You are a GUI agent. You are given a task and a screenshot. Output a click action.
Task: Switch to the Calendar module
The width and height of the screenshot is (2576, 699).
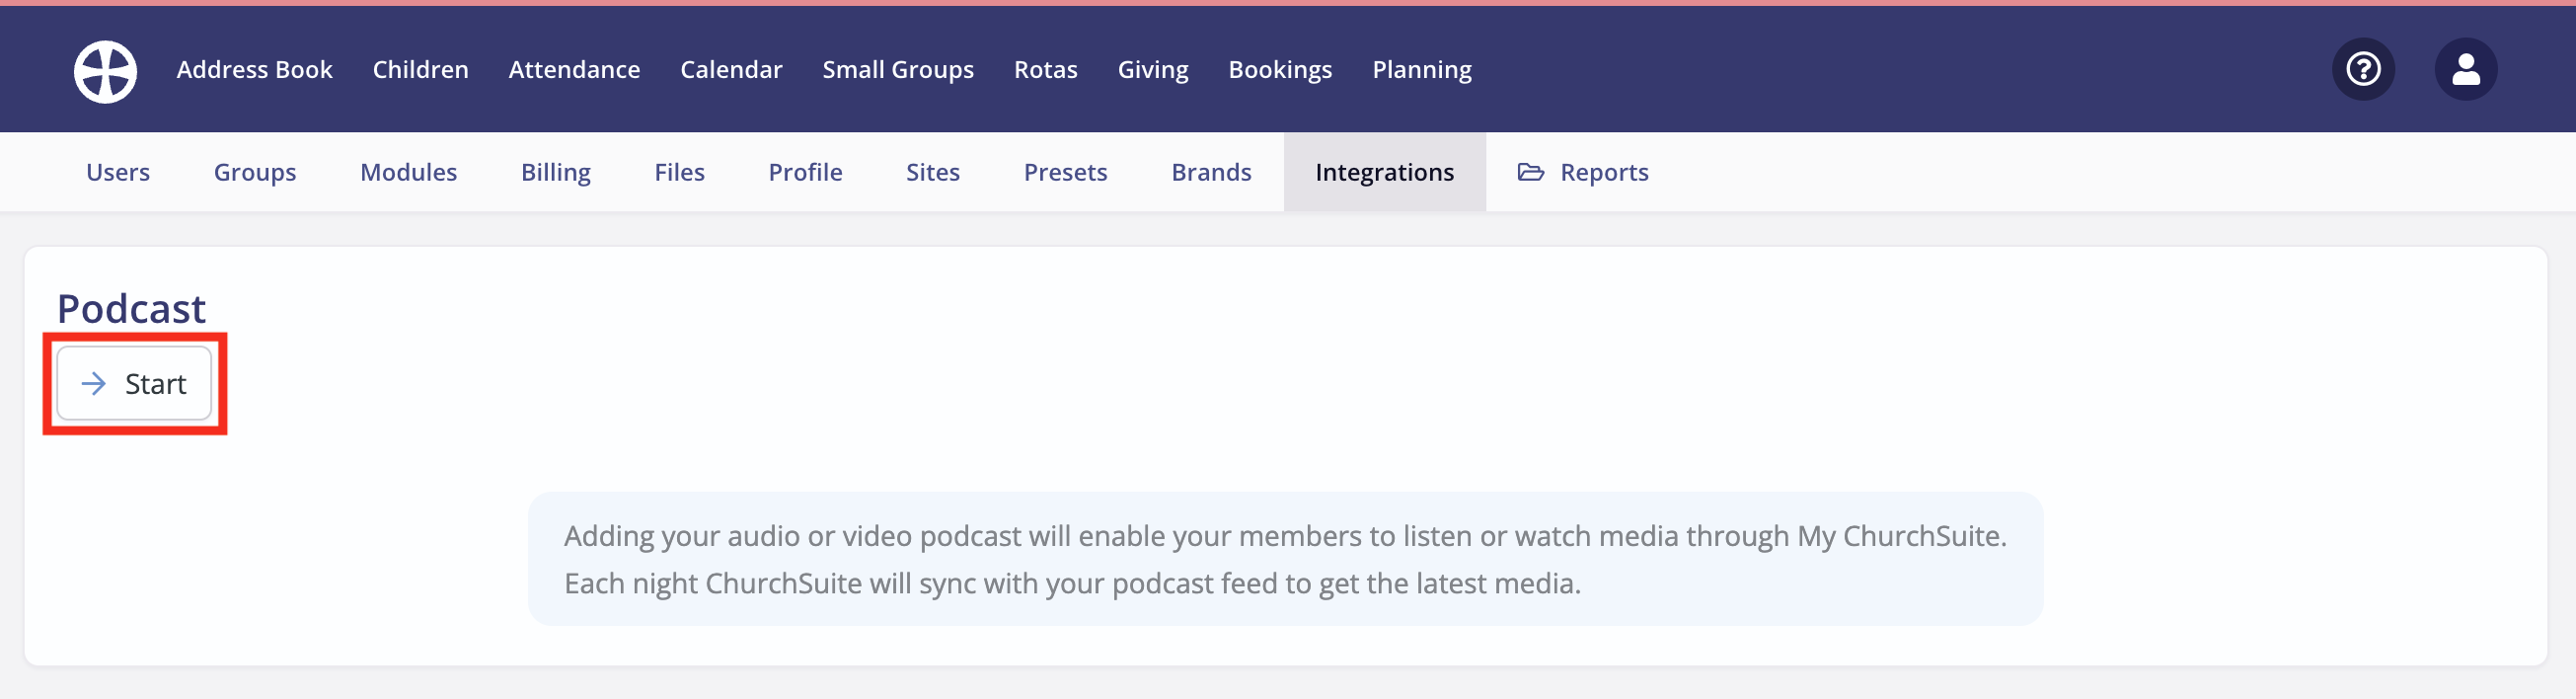pos(731,70)
